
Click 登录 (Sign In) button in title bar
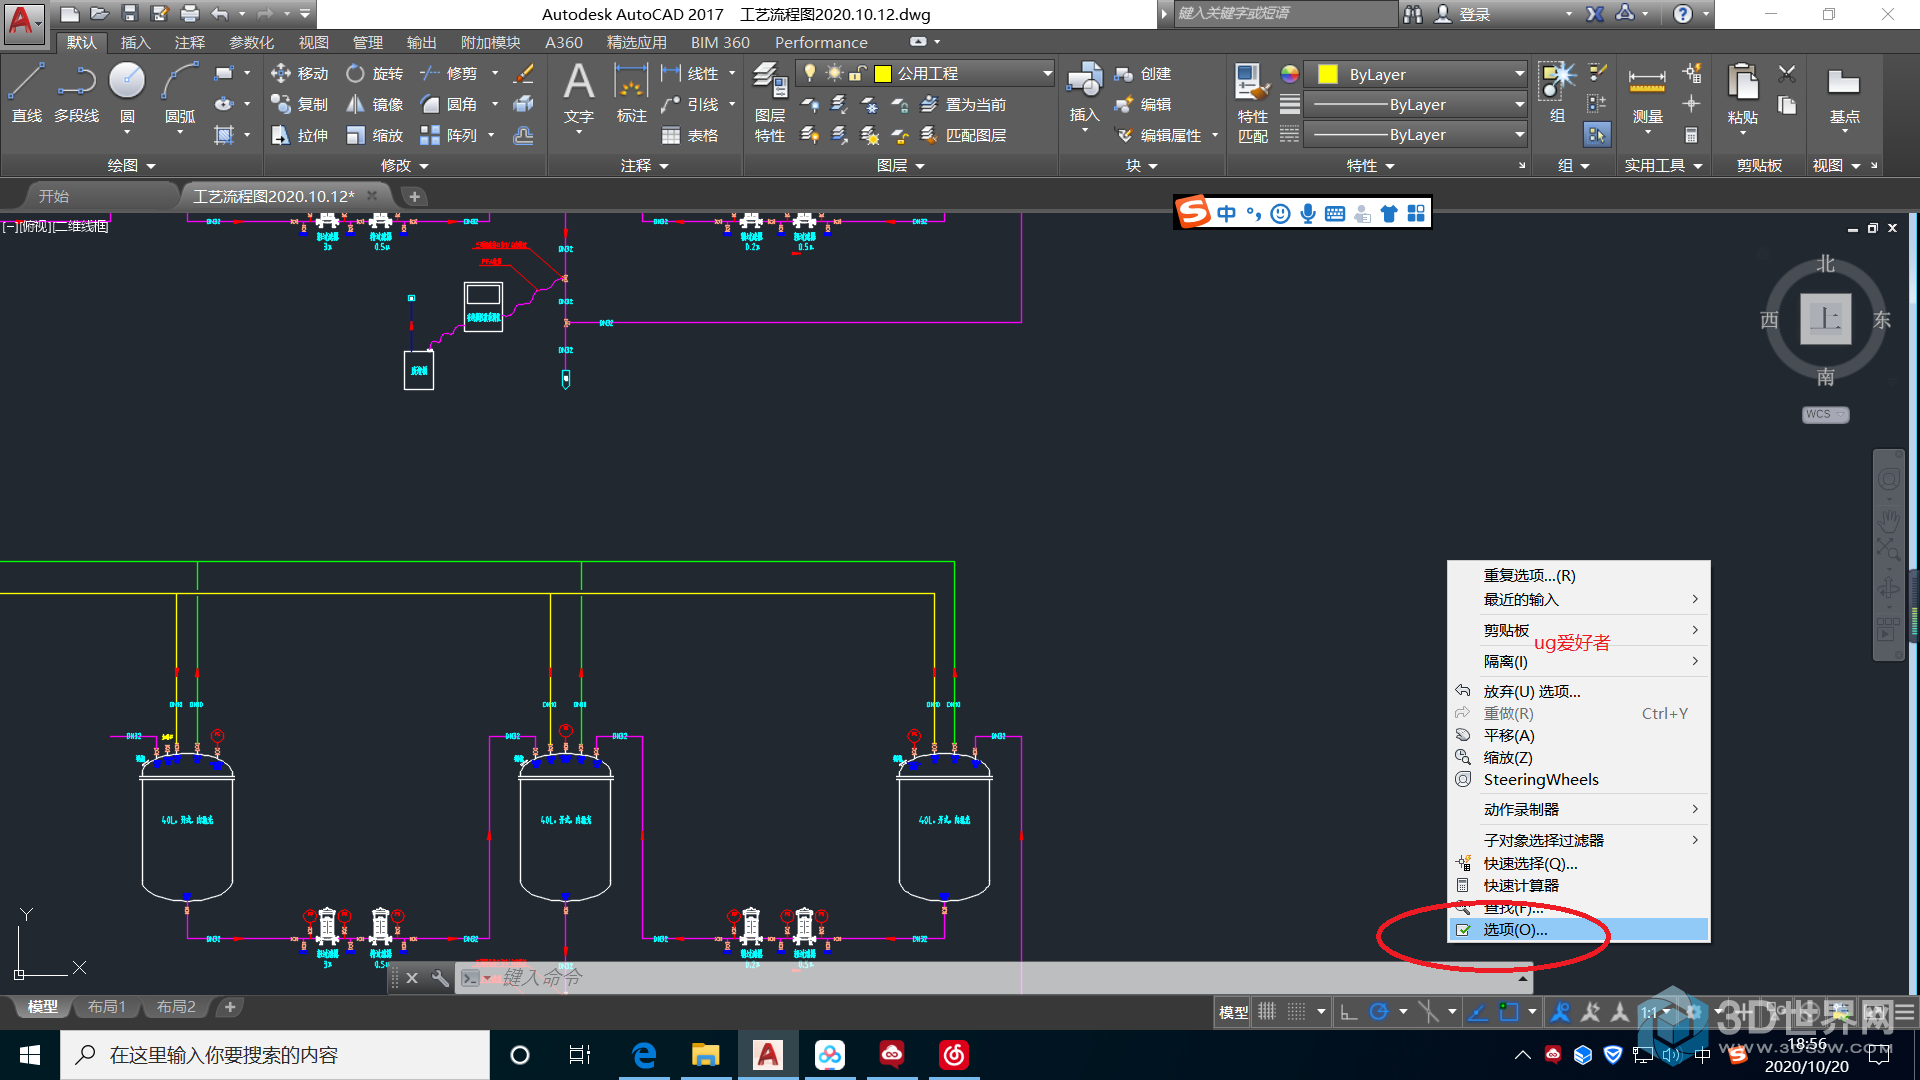1463,14
